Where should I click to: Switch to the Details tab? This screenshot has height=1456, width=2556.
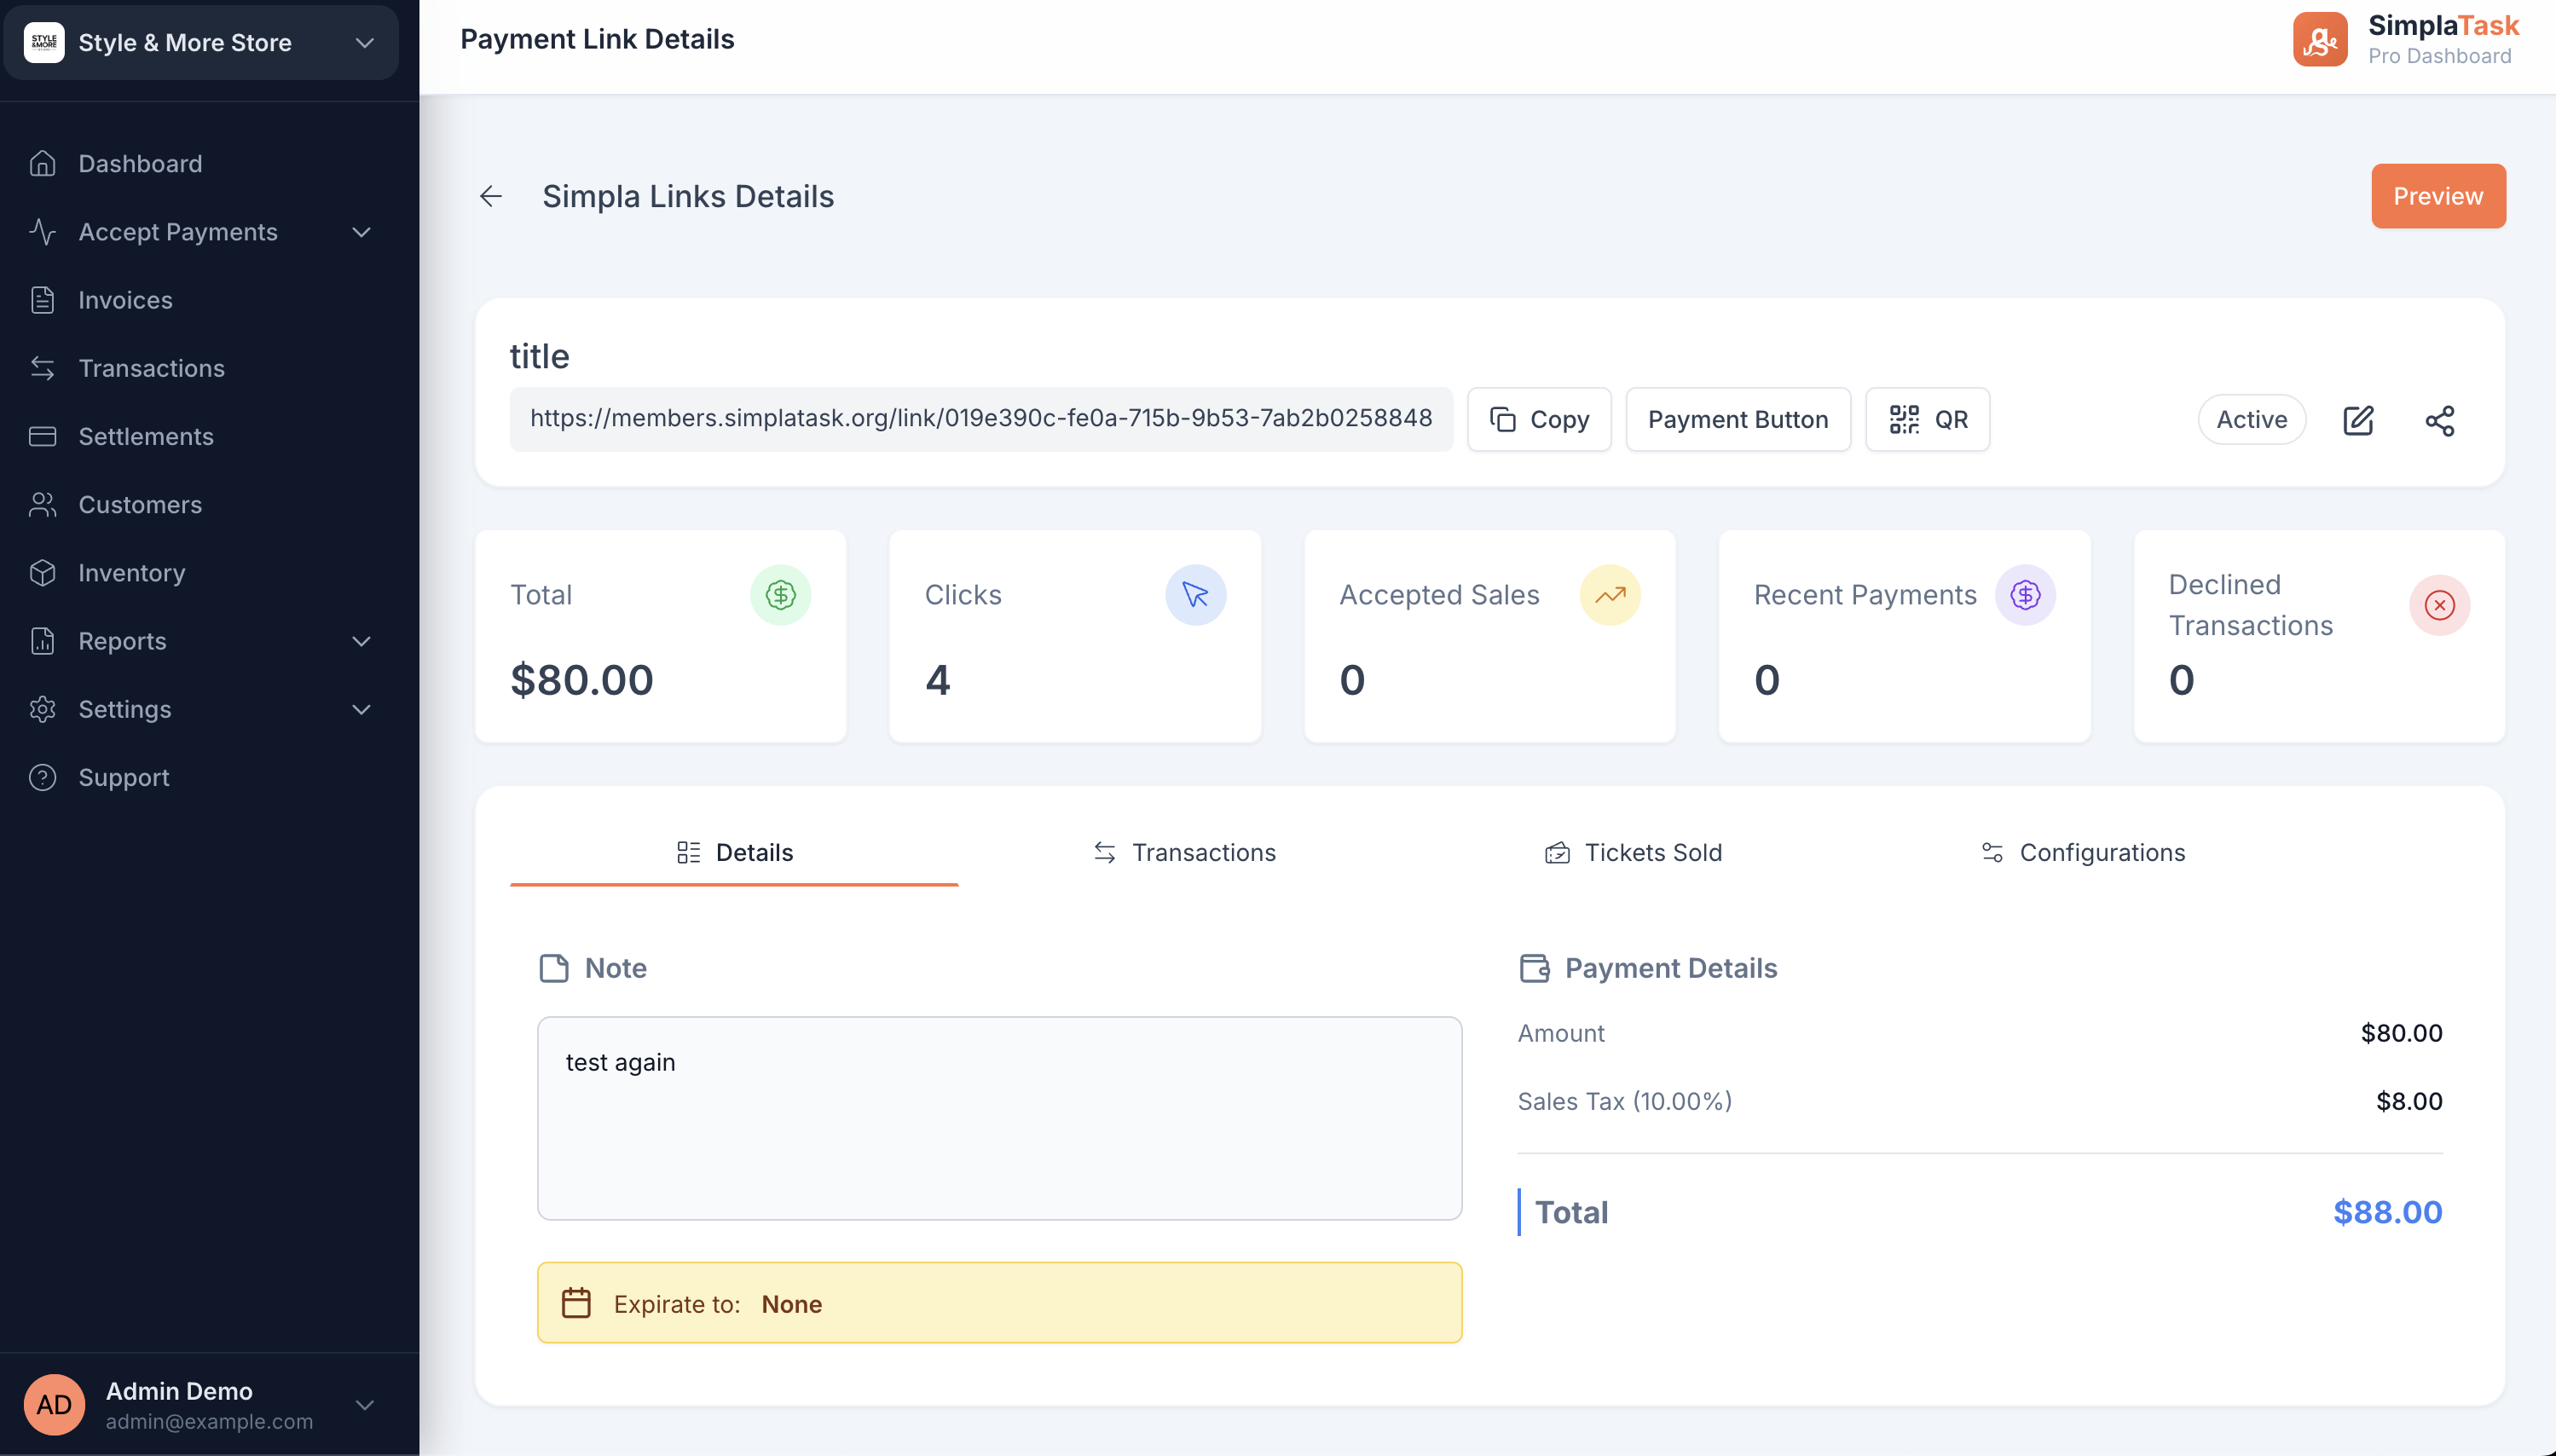click(x=734, y=852)
